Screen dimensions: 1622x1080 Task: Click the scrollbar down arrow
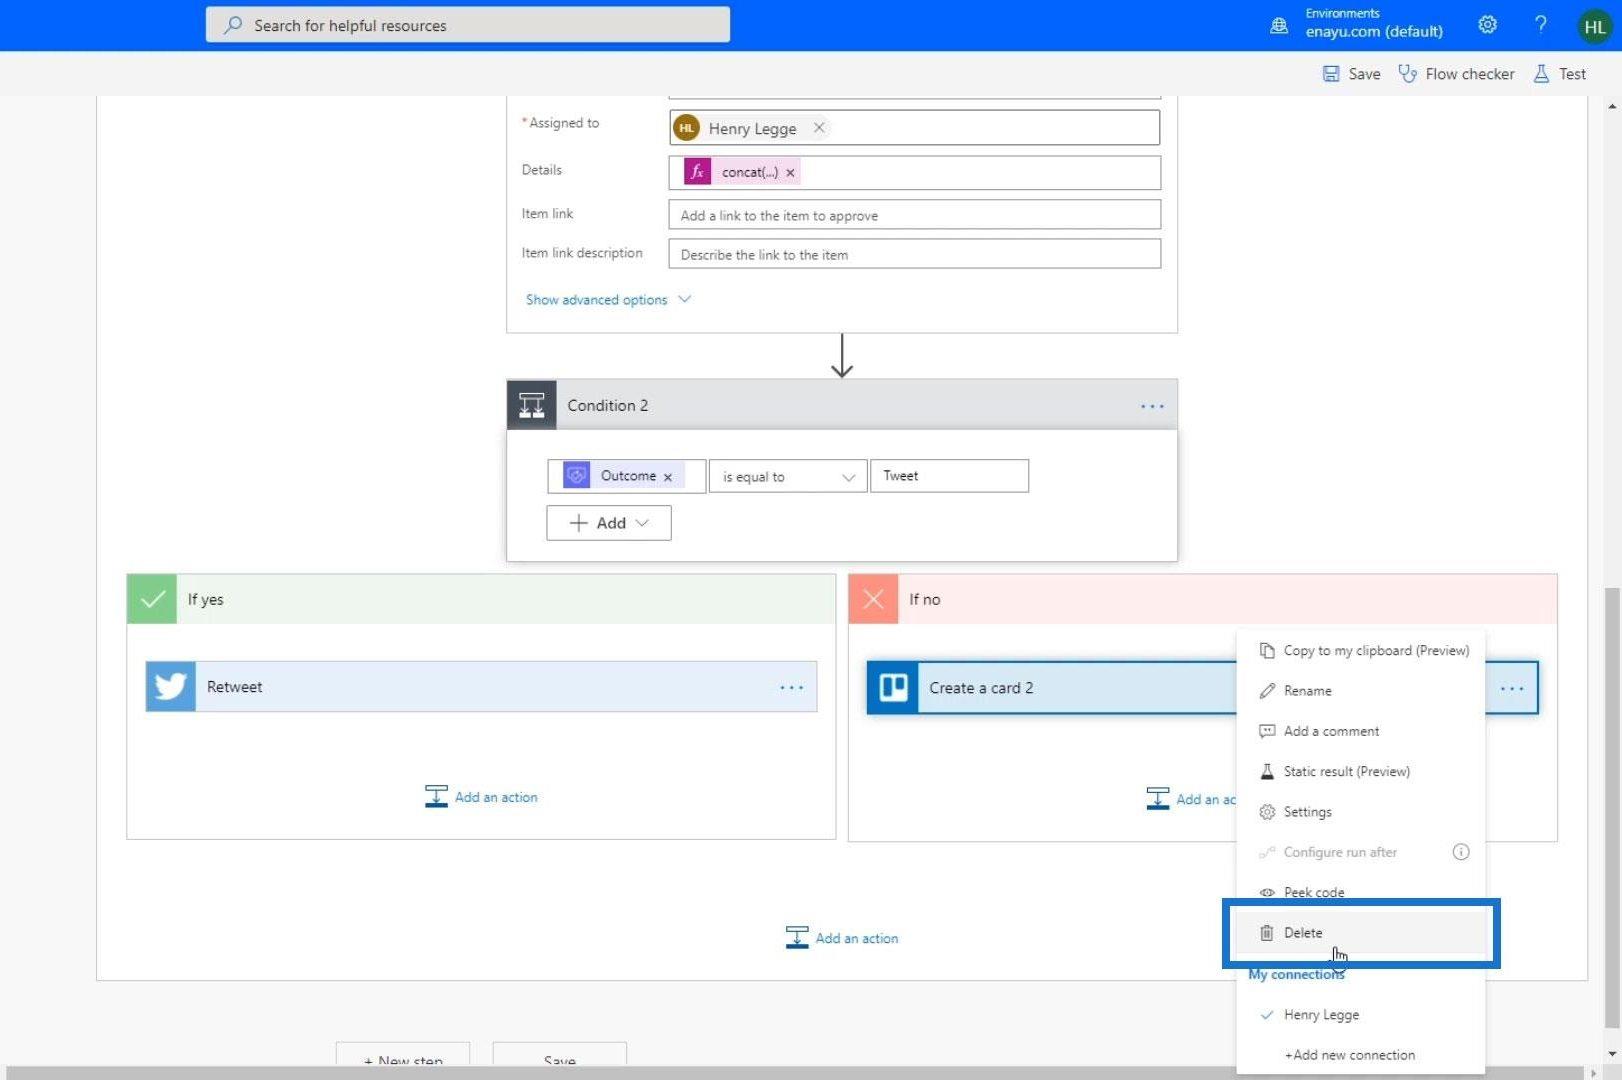pyautogui.click(x=1611, y=1054)
